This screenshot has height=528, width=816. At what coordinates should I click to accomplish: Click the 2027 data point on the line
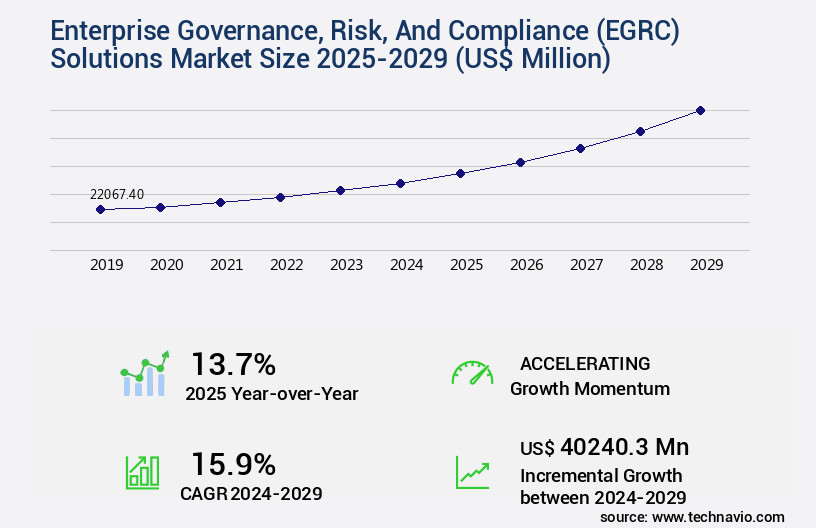(580, 148)
